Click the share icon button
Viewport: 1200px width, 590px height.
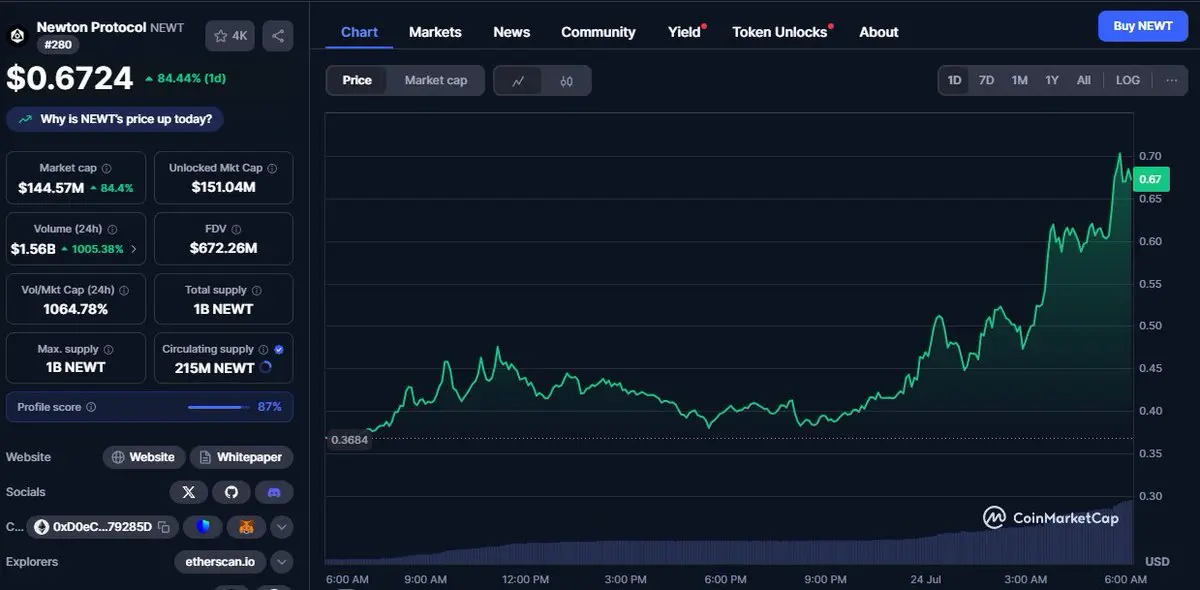click(x=278, y=36)
